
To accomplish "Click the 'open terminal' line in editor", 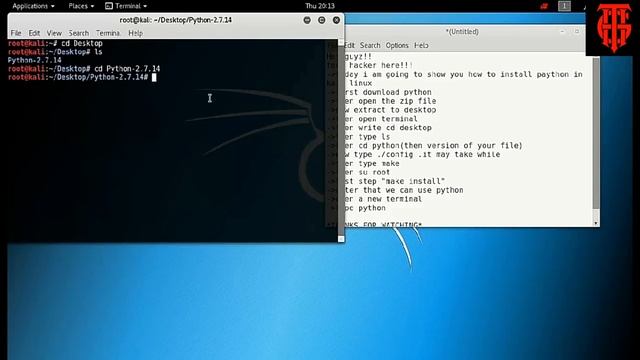I will (x=381, y=119).
